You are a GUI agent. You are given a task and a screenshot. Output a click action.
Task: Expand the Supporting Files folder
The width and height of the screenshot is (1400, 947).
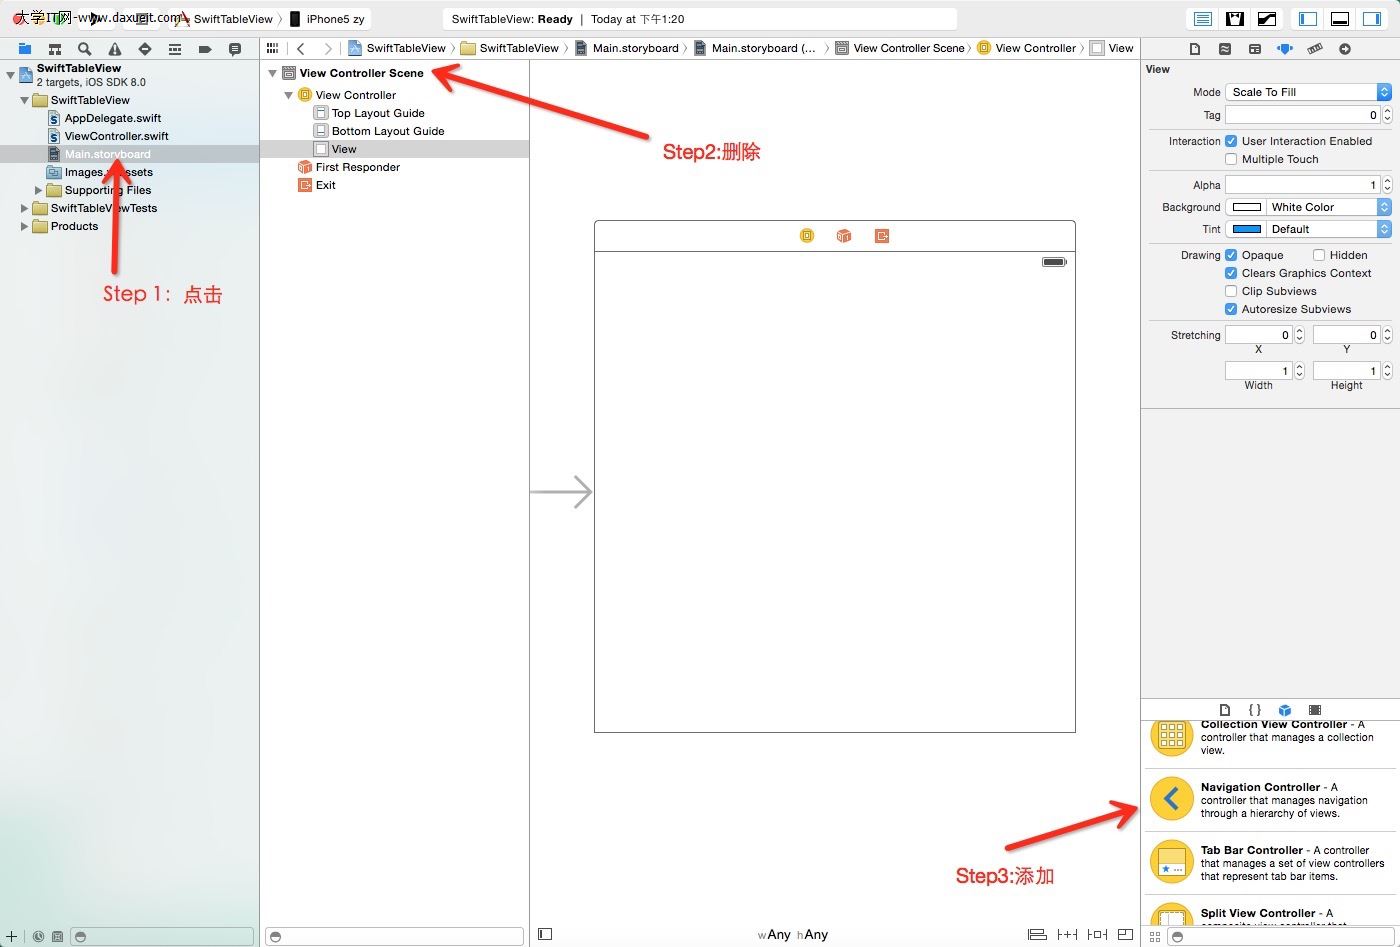coord(39,190)
